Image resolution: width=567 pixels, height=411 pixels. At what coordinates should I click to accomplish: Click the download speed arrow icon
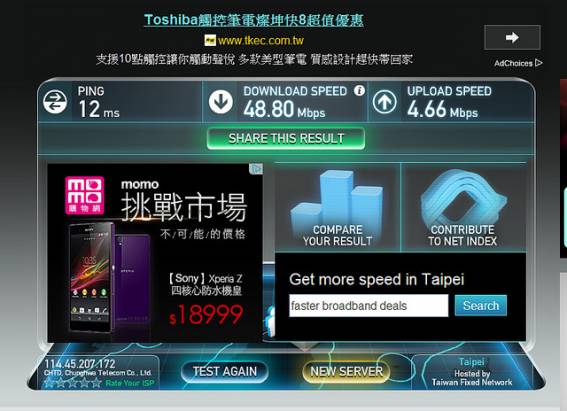pyautogui.click(x=220, y=102)
